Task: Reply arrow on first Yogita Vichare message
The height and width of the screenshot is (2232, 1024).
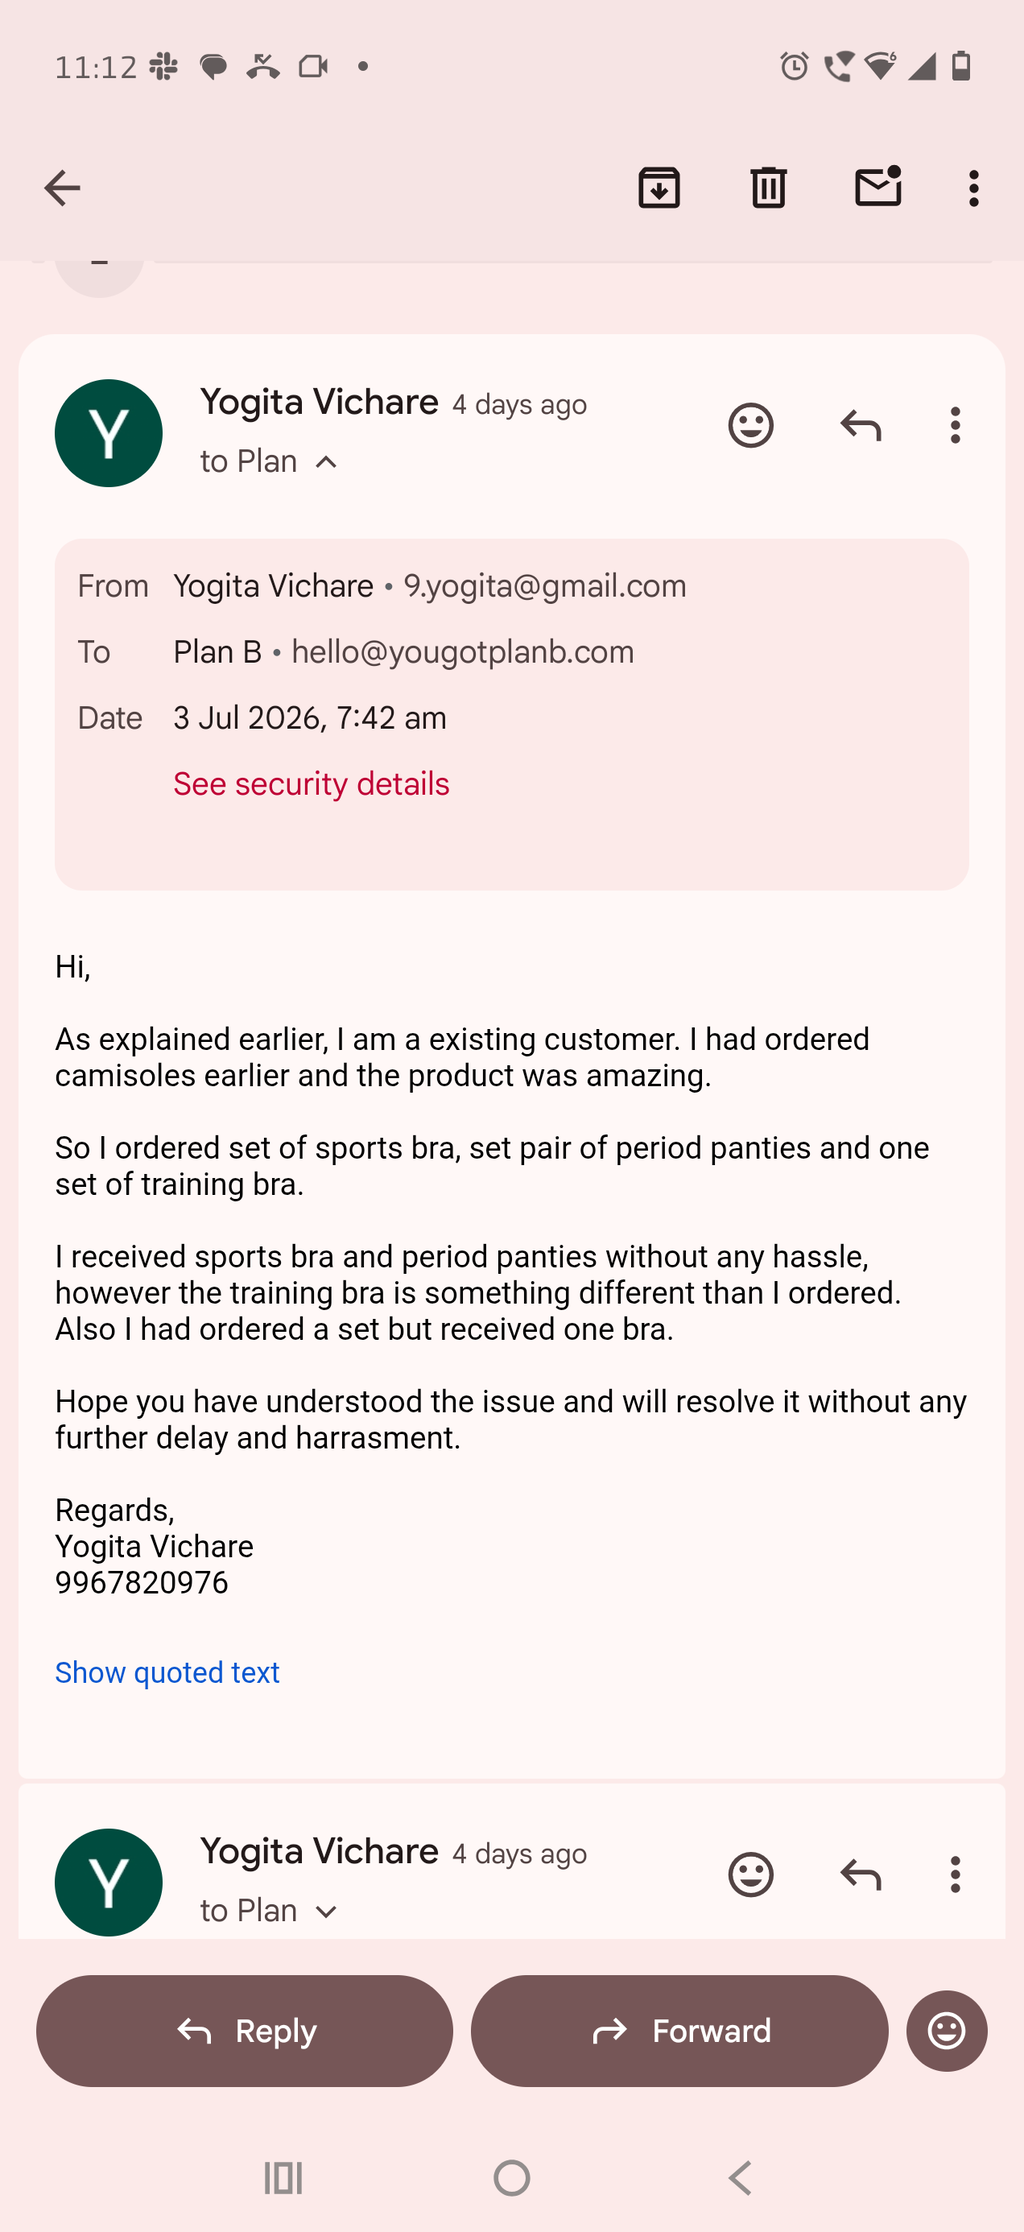Action: pos(861,426)
